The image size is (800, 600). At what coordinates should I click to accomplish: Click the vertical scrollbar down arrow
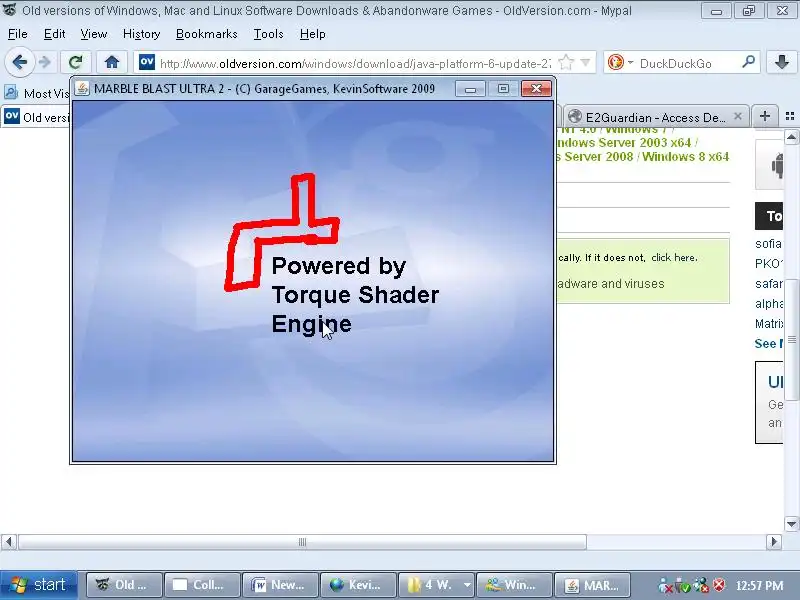pos(791,523)
